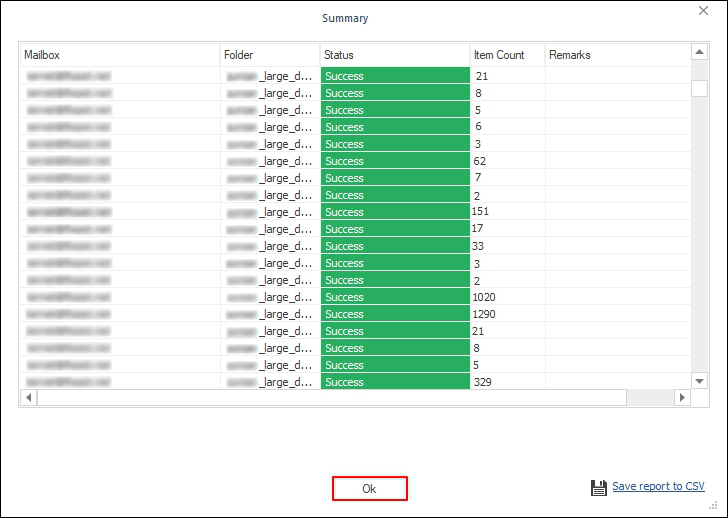Sort by the Item Count column header
Image resolution: width=728 pixels, height=518 pixels.
[x=507, y=55]
